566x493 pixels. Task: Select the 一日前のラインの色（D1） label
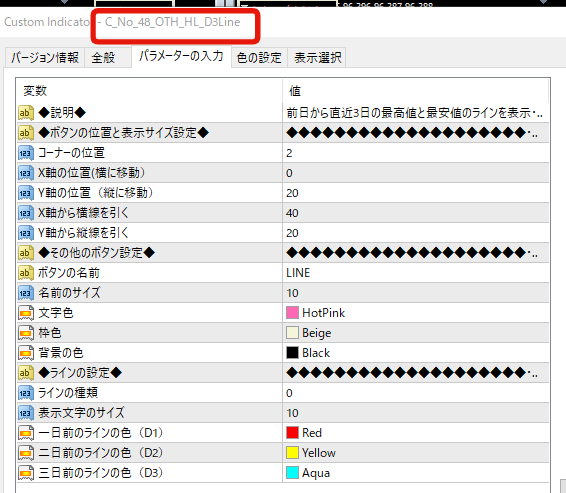click(101, 433)
